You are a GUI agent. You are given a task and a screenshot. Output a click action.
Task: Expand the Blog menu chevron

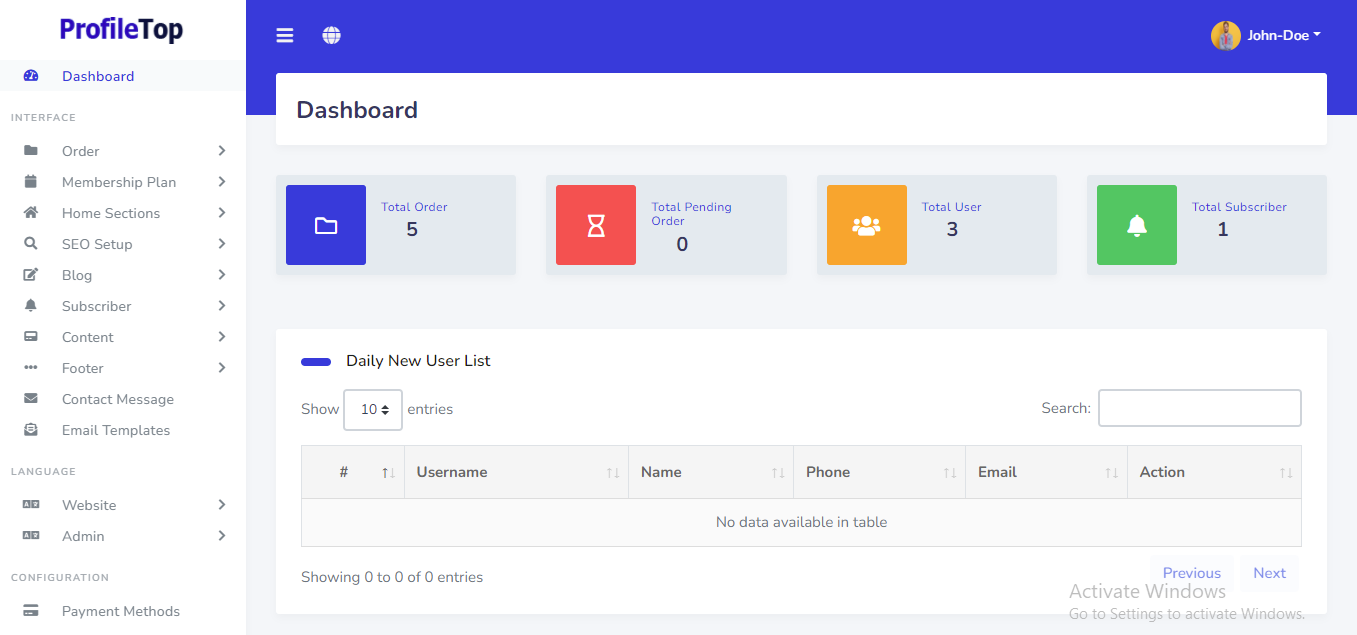(x=222, y=275)
